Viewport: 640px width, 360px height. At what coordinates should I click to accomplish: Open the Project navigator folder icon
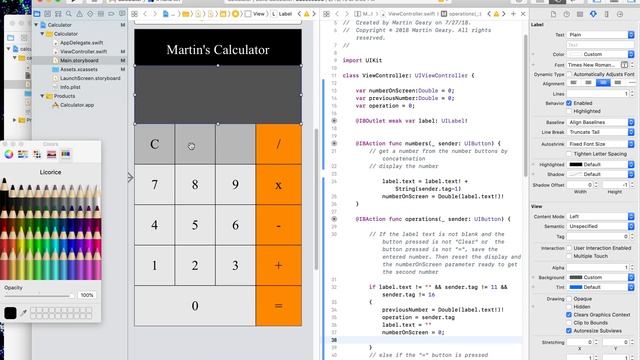(37, 13)
